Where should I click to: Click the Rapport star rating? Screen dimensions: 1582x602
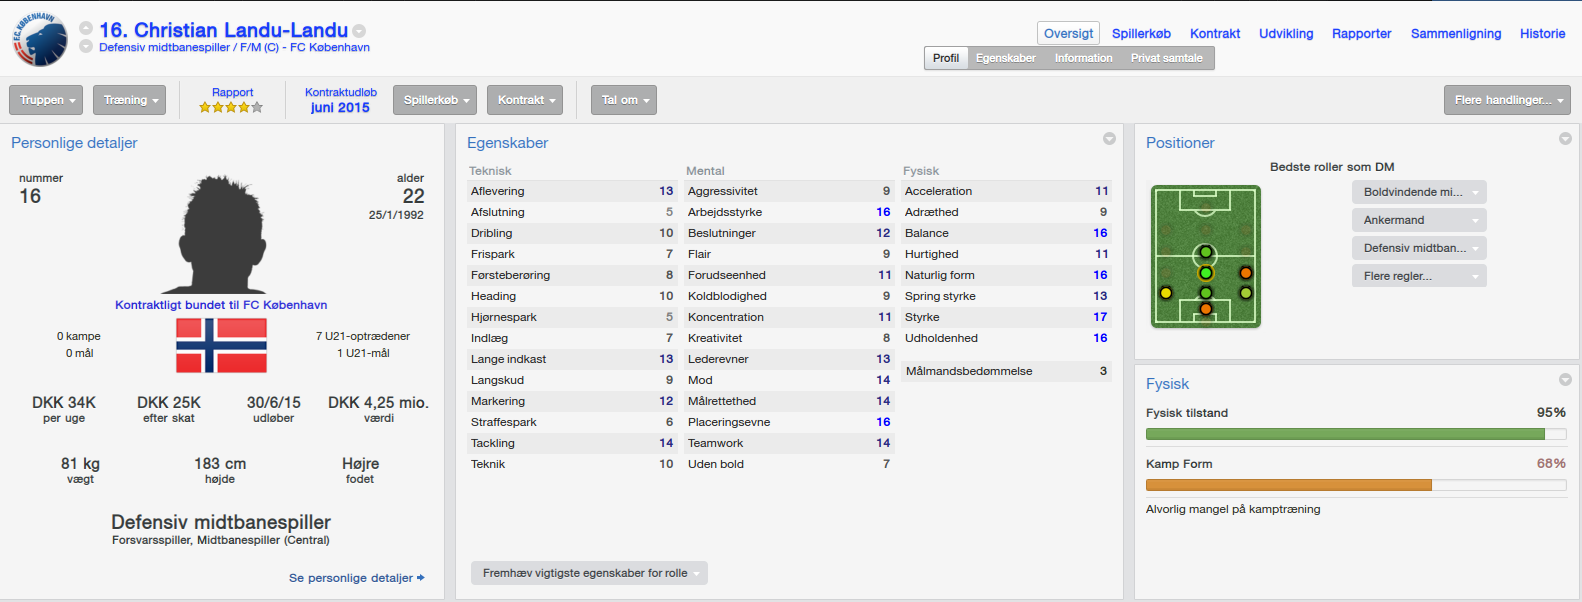click(x=231, y=107)
